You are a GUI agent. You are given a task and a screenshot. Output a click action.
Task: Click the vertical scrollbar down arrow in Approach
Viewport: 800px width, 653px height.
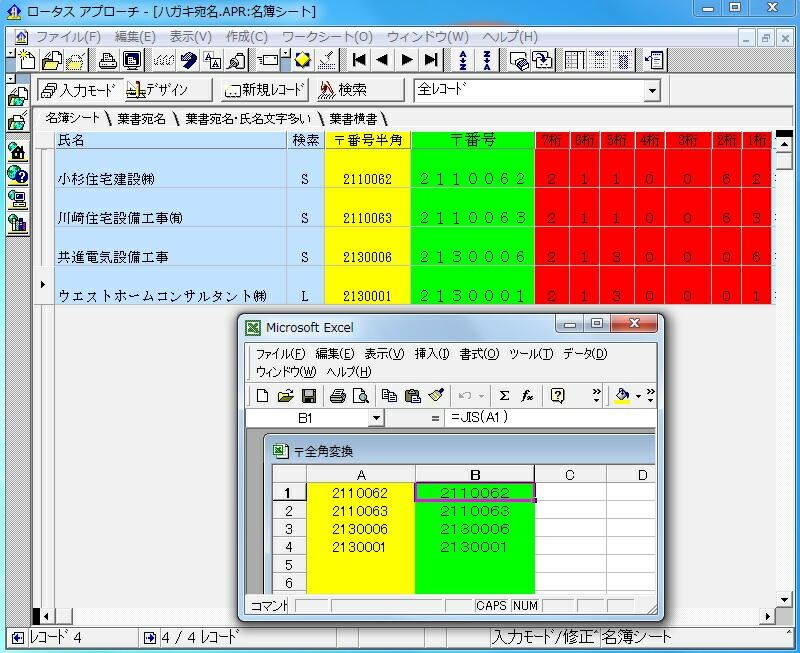tap(784, 599)
